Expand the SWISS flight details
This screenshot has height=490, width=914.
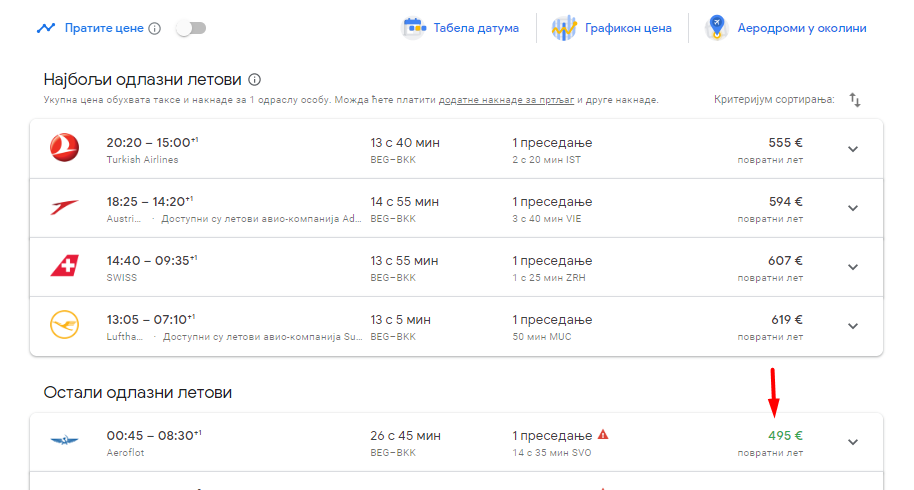click(853, 267)
